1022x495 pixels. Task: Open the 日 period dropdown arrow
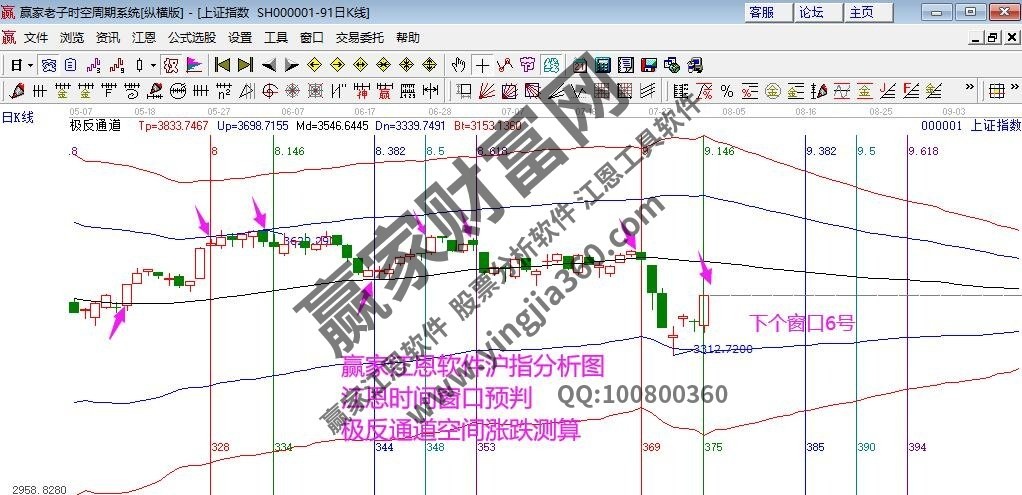click(x=30, y=65)
